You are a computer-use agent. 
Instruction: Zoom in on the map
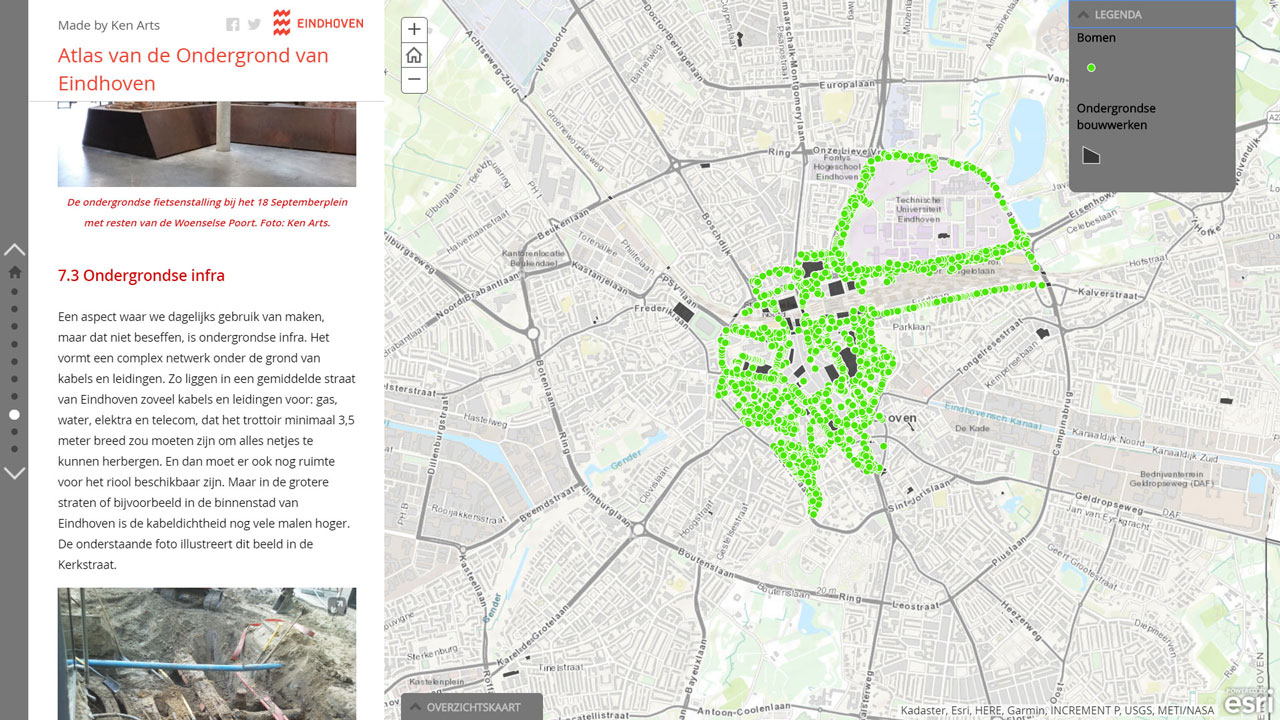pos(414,30)
